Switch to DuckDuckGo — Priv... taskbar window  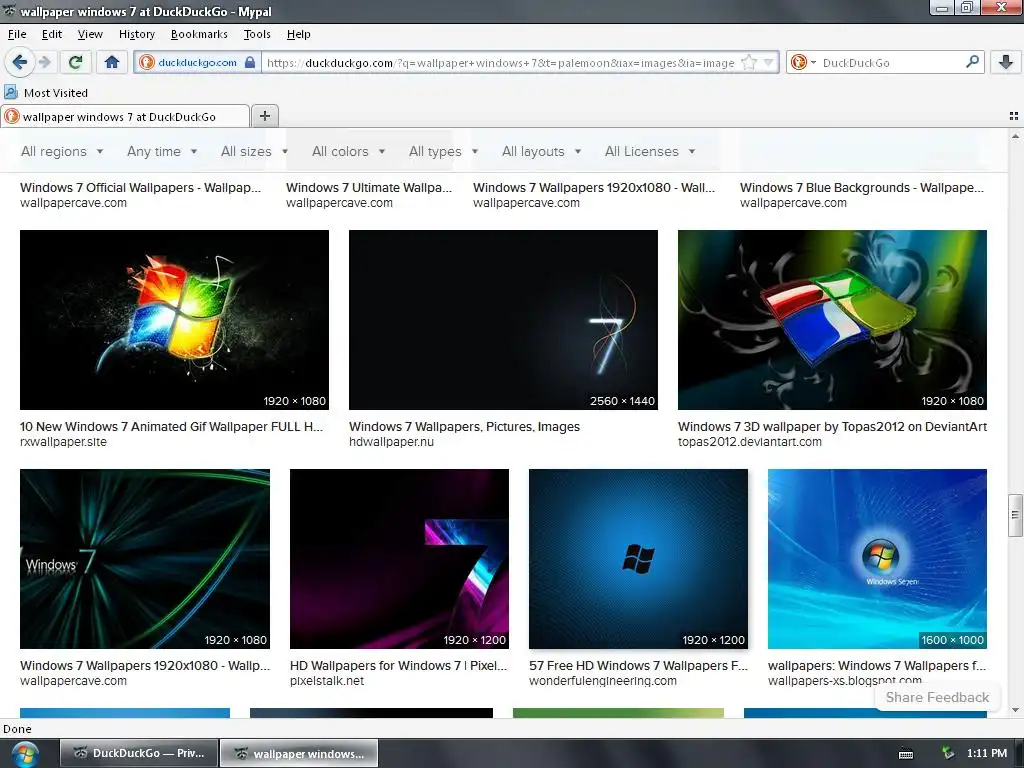(x=138, y=753)
